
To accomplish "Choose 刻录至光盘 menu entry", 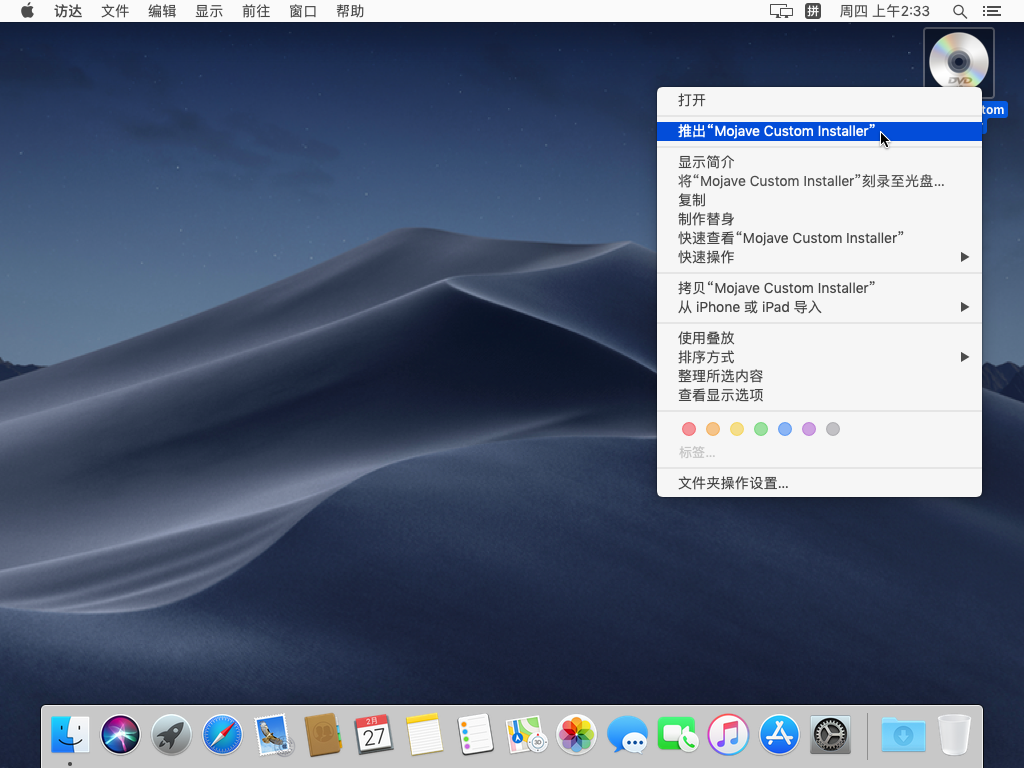I will [820, 181].
